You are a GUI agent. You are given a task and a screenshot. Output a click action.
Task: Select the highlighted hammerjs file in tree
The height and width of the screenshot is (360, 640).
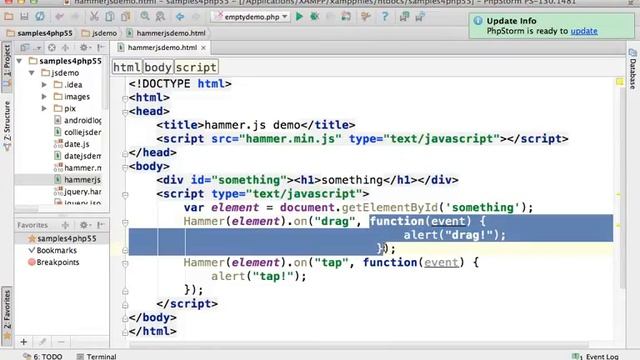[78, 180]
